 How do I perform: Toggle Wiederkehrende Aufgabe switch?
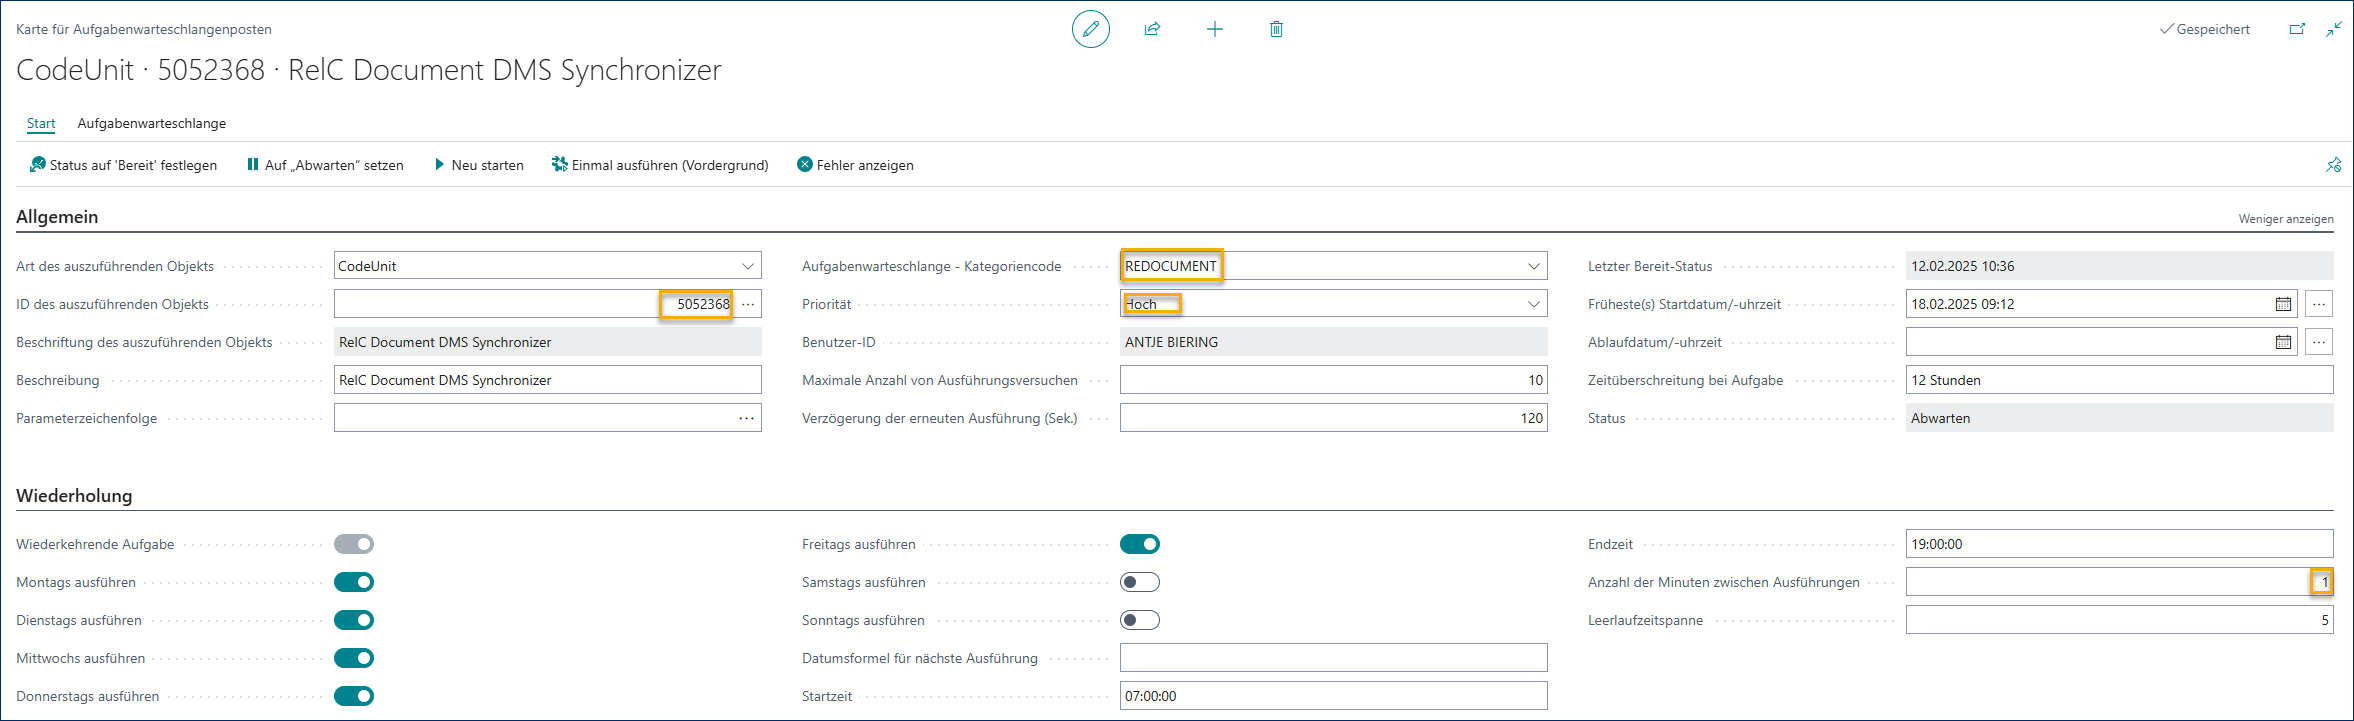(x=354, y=544)
